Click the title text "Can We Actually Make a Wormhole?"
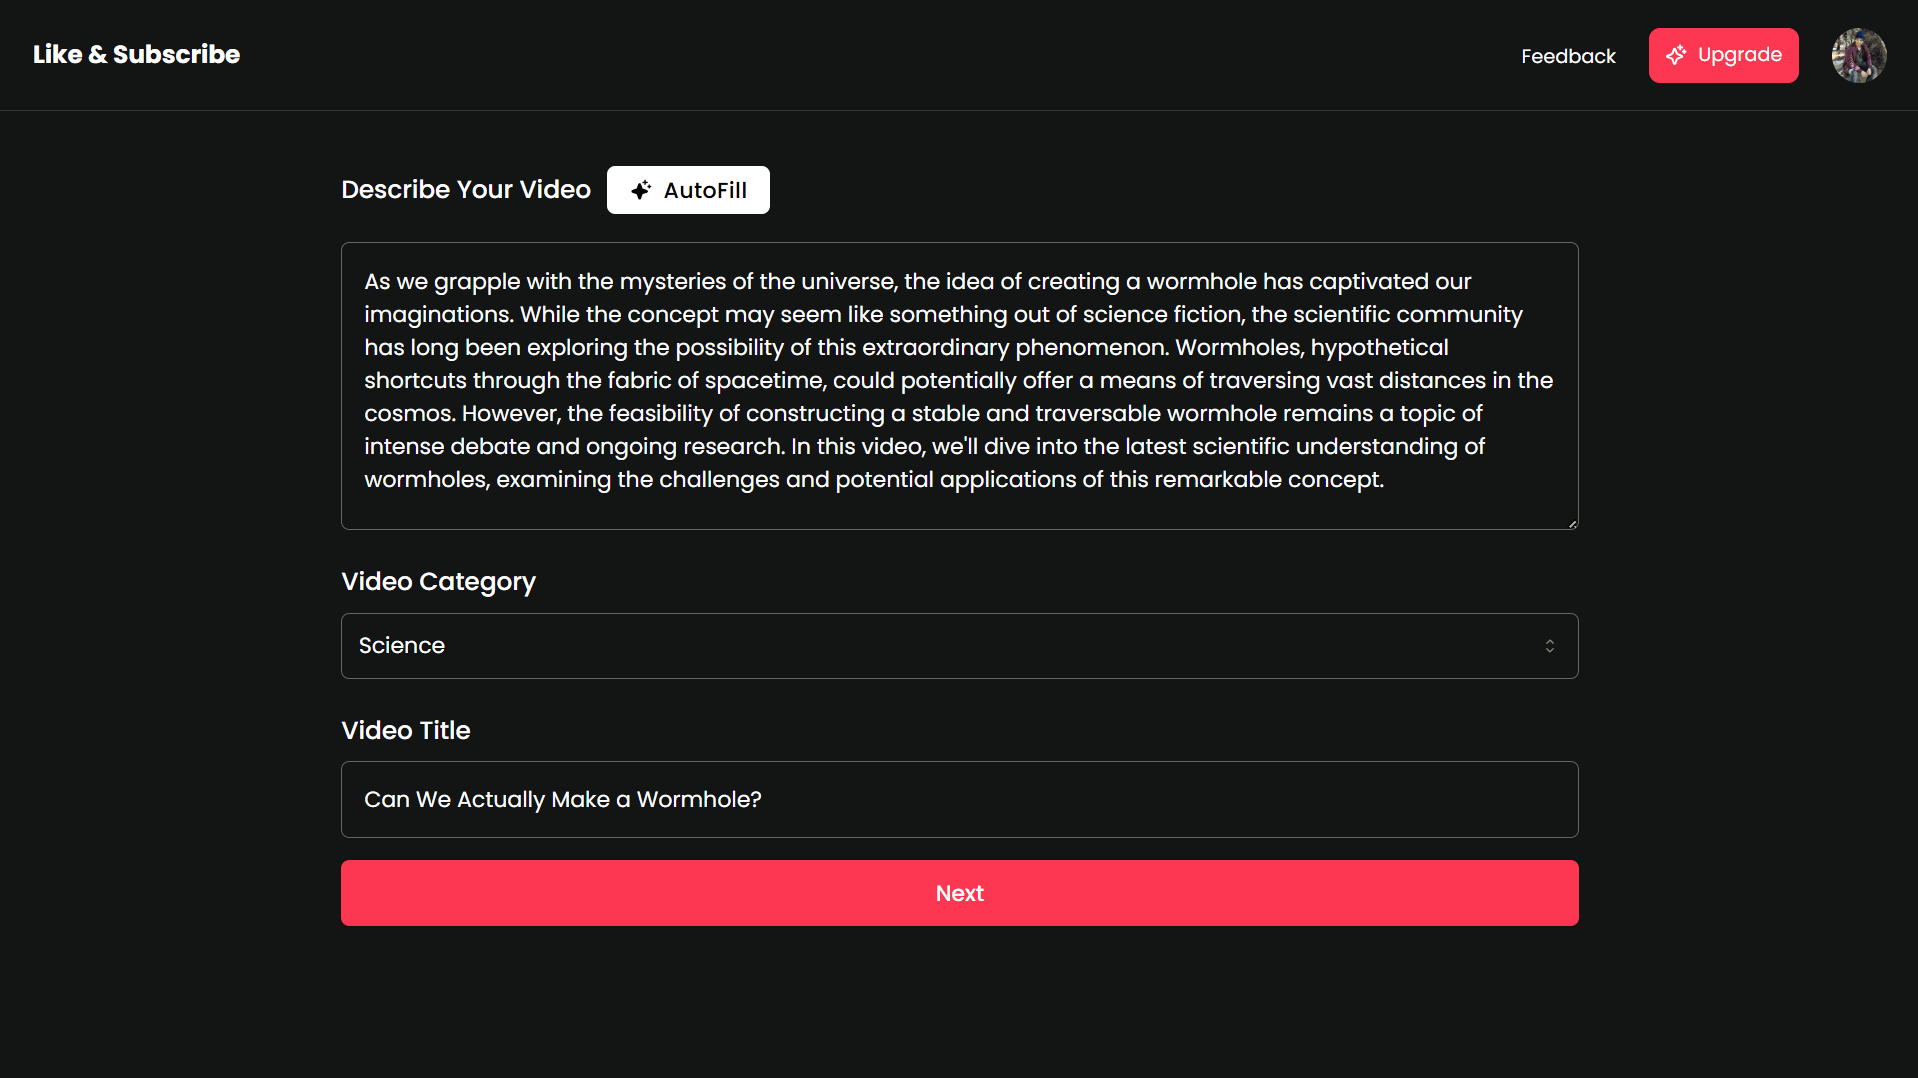This screenshot has width=1918, height=1078. pos(562,799)
